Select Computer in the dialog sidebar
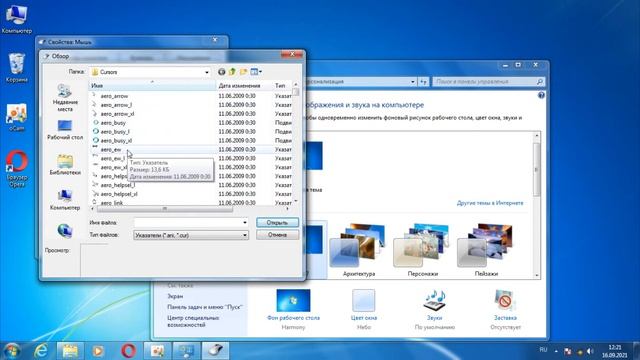The image size is (640, 360). (65, 200)
